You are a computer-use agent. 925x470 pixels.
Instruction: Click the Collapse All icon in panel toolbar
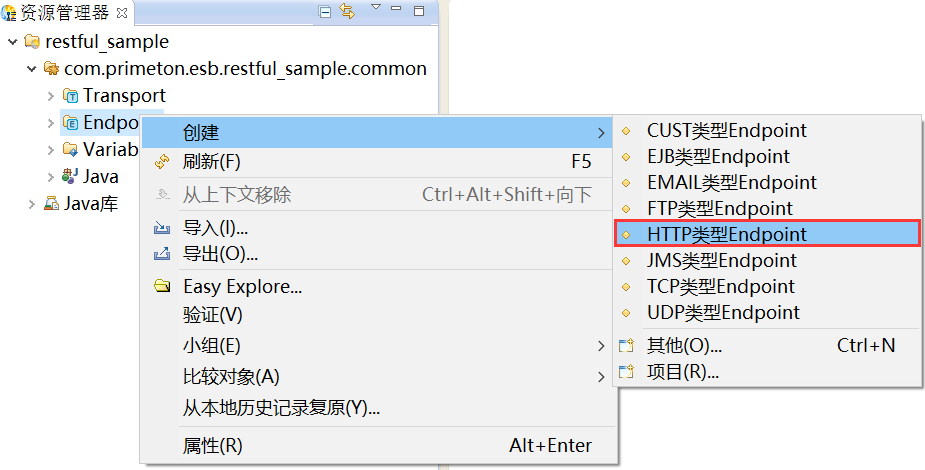[x=325, y=12]
